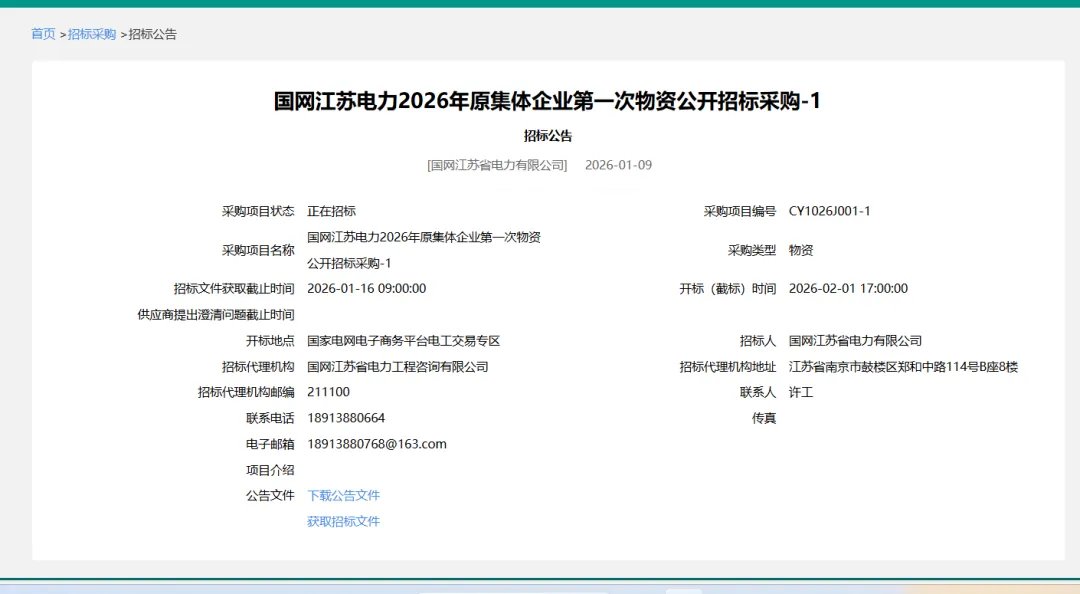
Task: Click the 招标代理机构地址 label
Action: (x=727, y=367)
